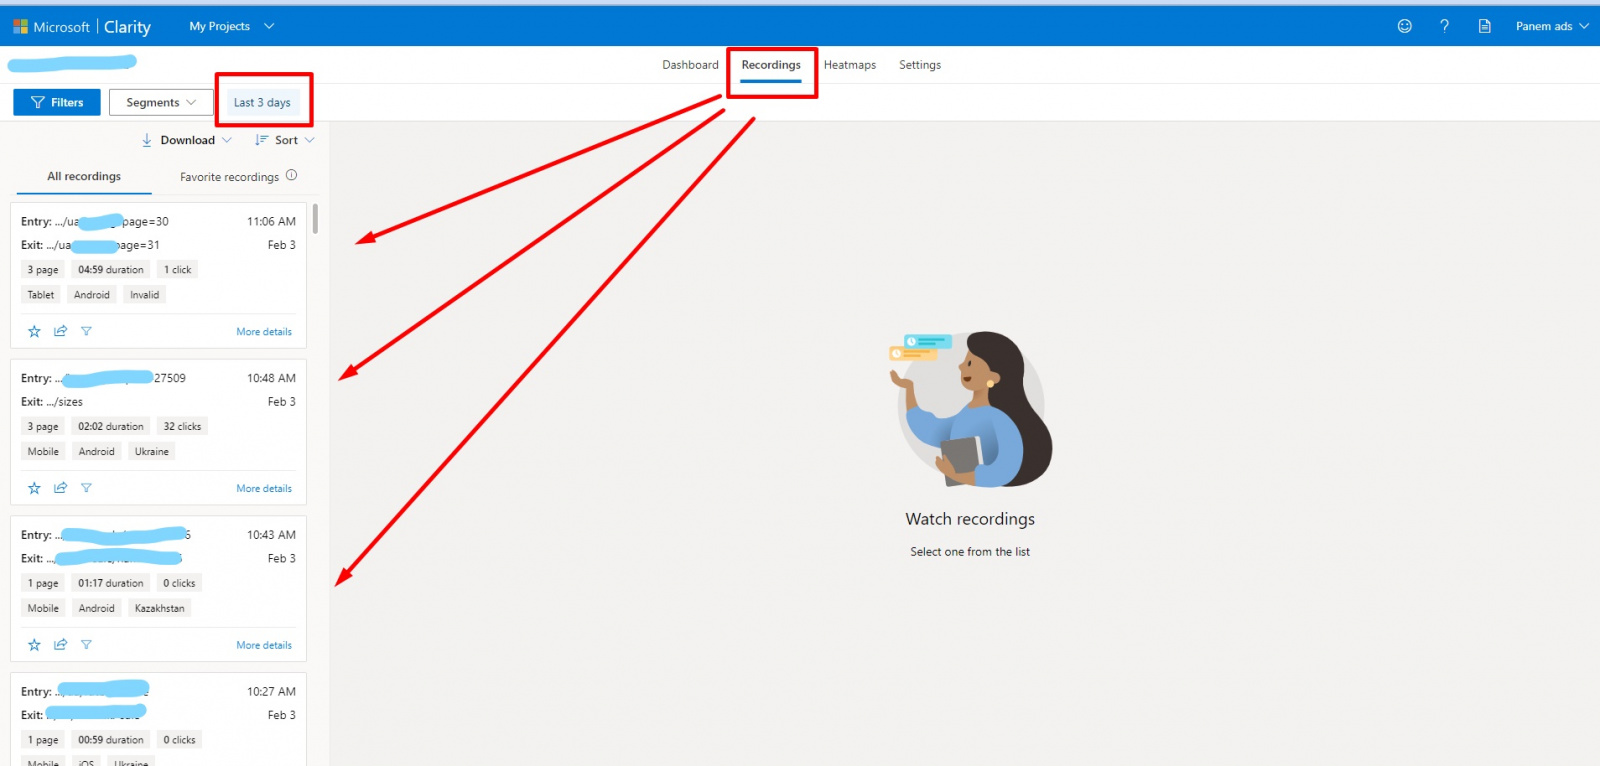
Task: Click filter icon on 11:06 AM recording
Action: click(x=86, y=331)
